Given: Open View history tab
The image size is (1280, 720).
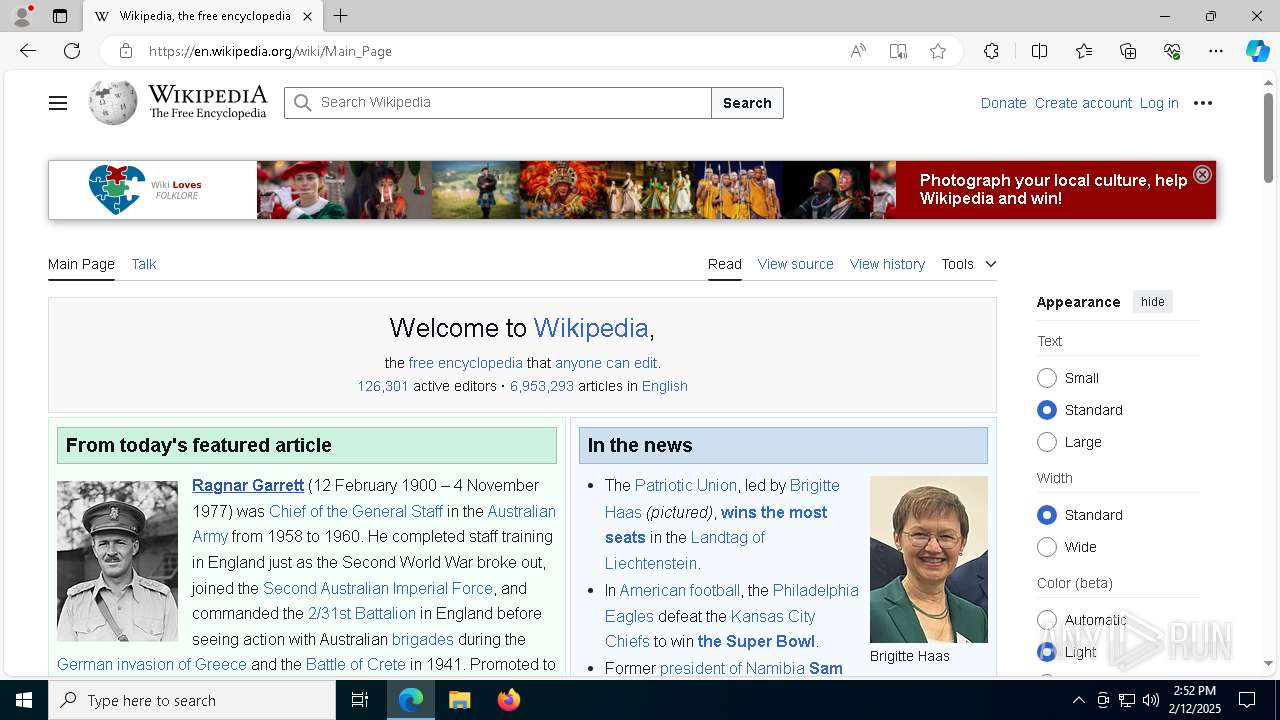Looking at the screenshot, I should [887, 264].
